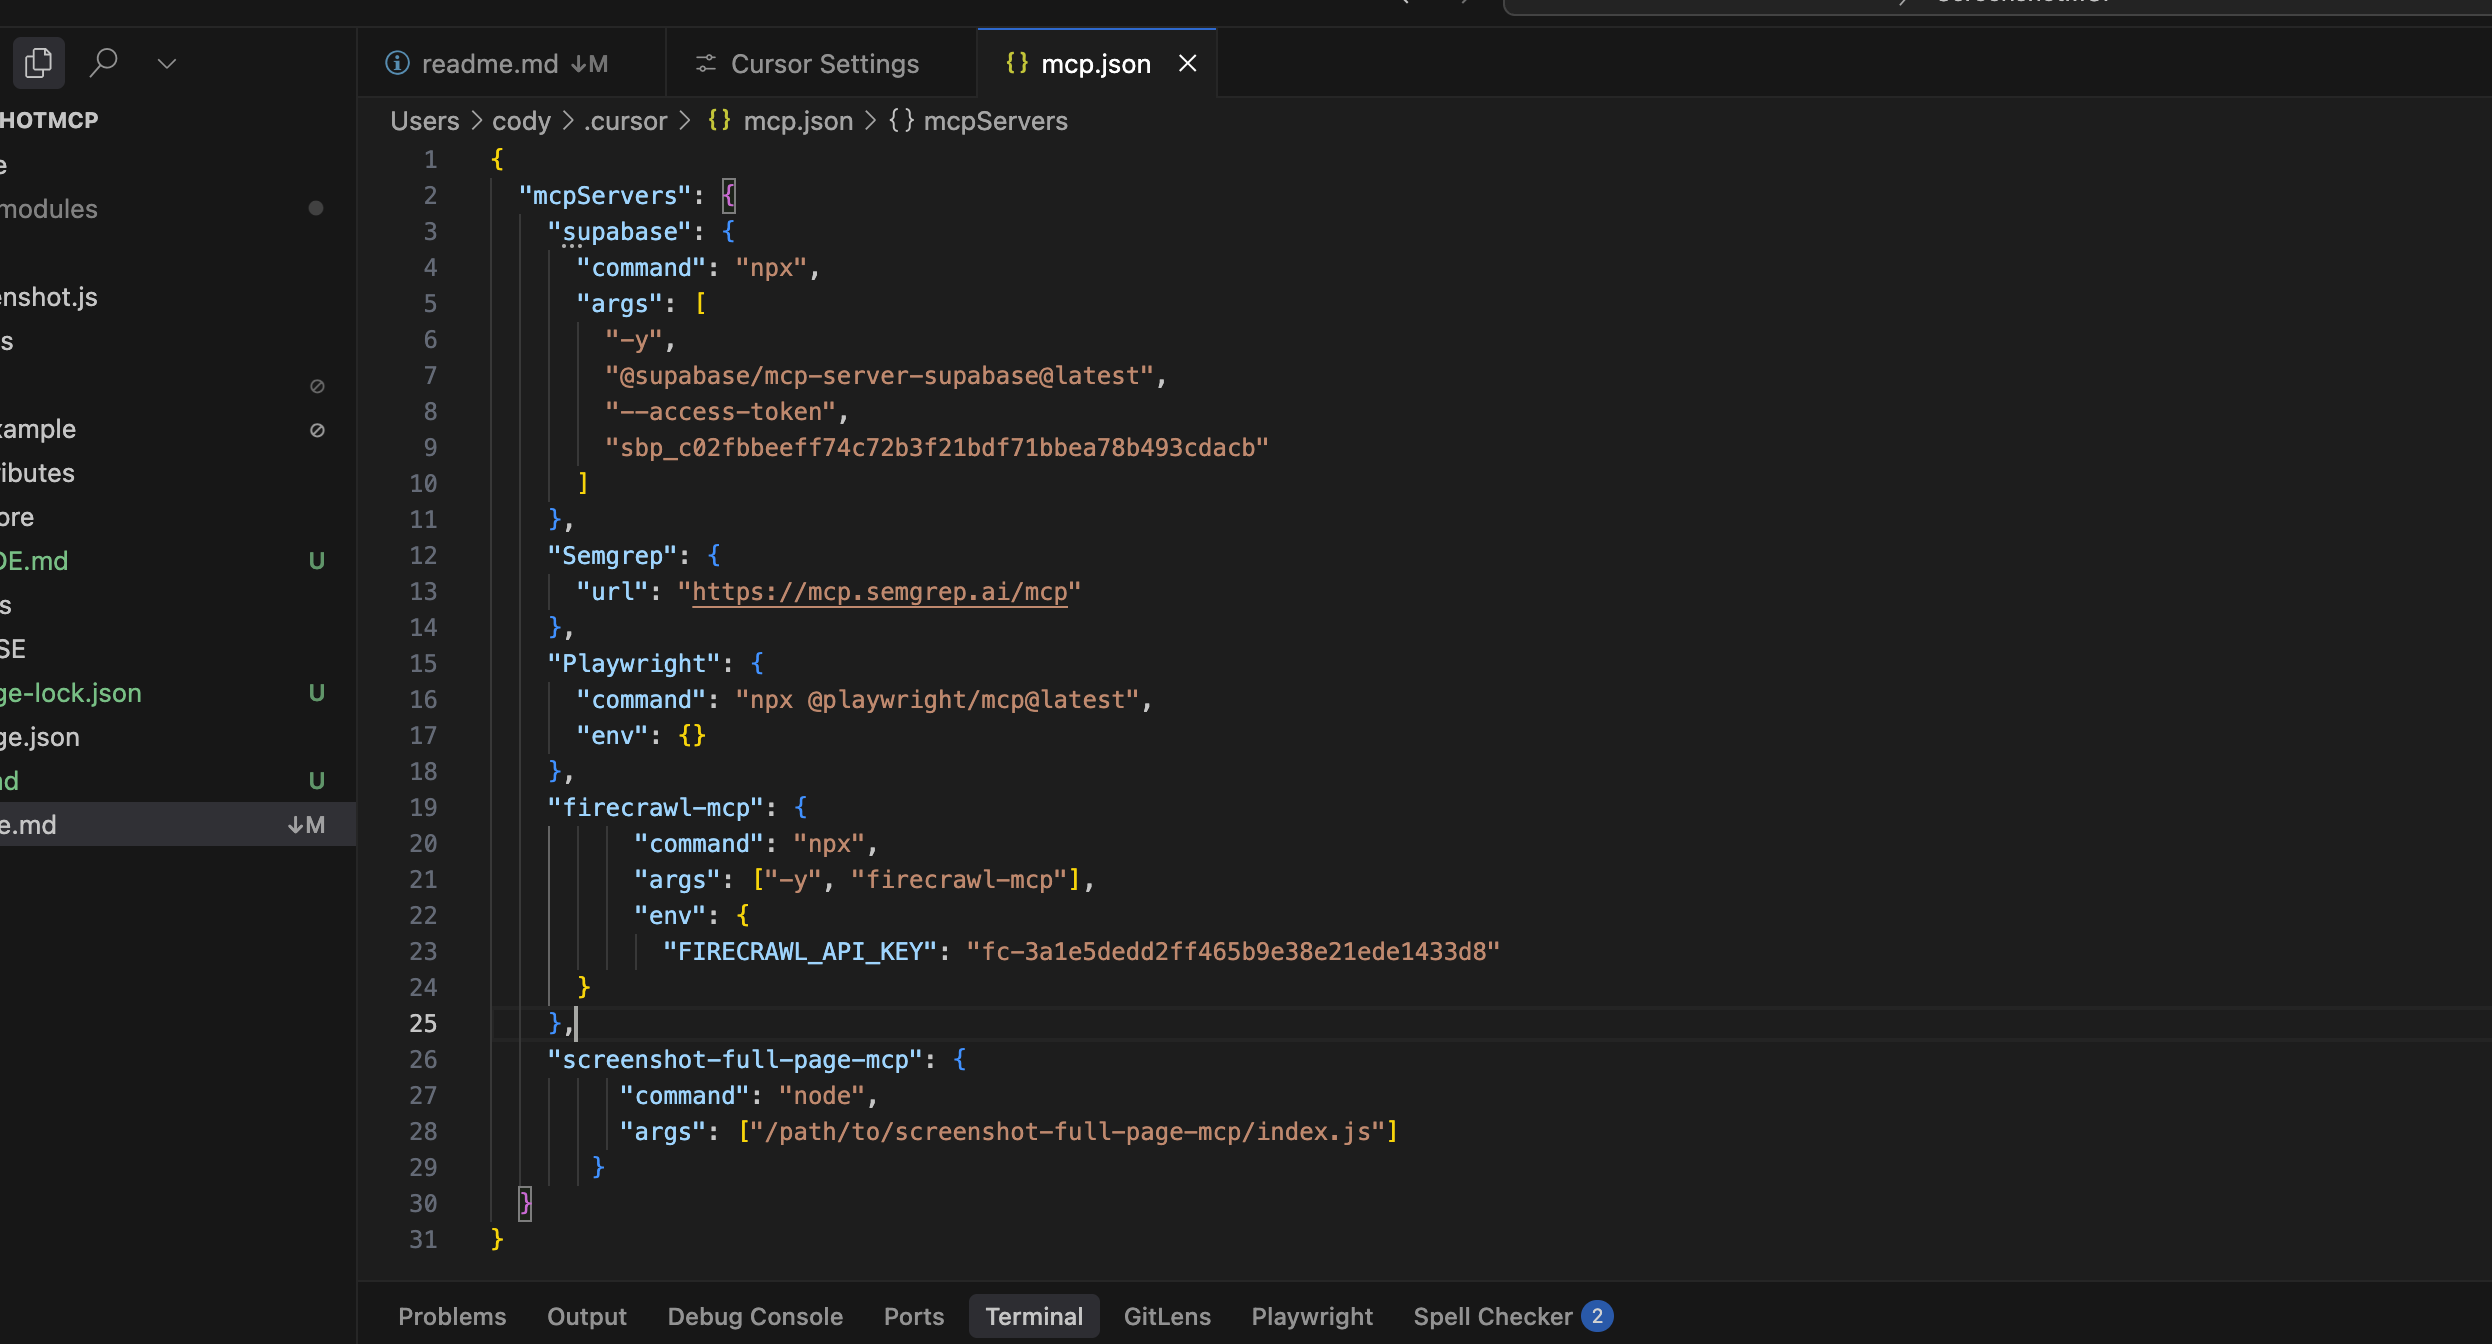Select the highlighted modified file ending in e.md
Image resolution: width=2492 pixels, height=1344 pixels.
(178, 825)
